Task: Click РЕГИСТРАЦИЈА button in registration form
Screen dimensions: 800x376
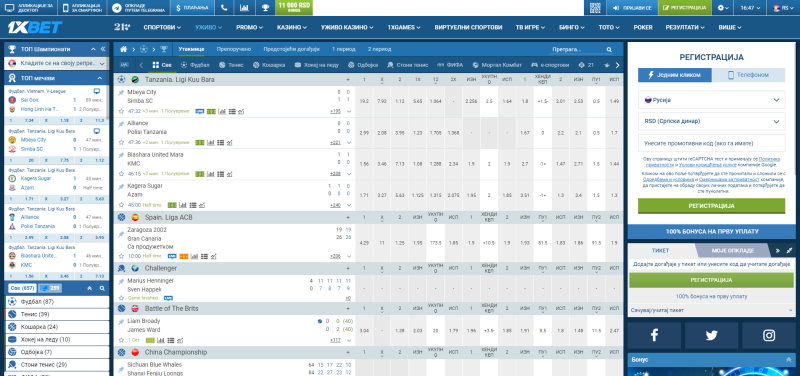Action: click(711, 206)
